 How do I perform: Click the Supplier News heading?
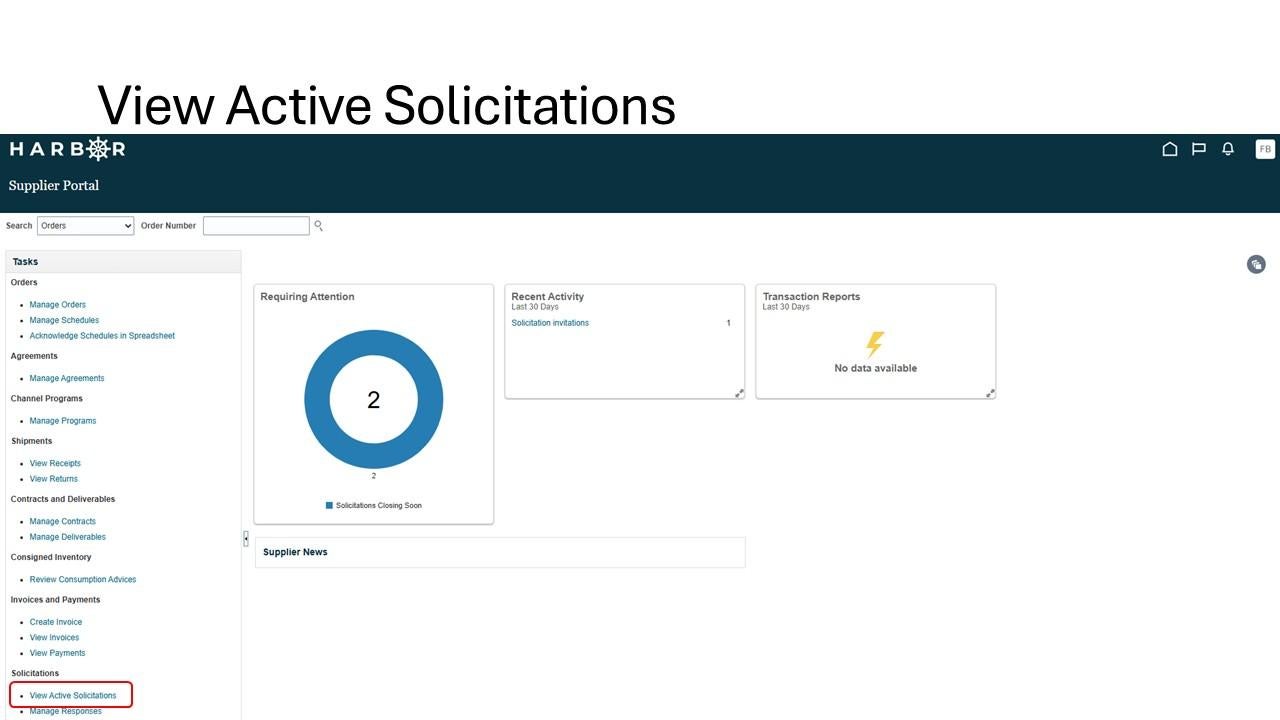(295, 552)
